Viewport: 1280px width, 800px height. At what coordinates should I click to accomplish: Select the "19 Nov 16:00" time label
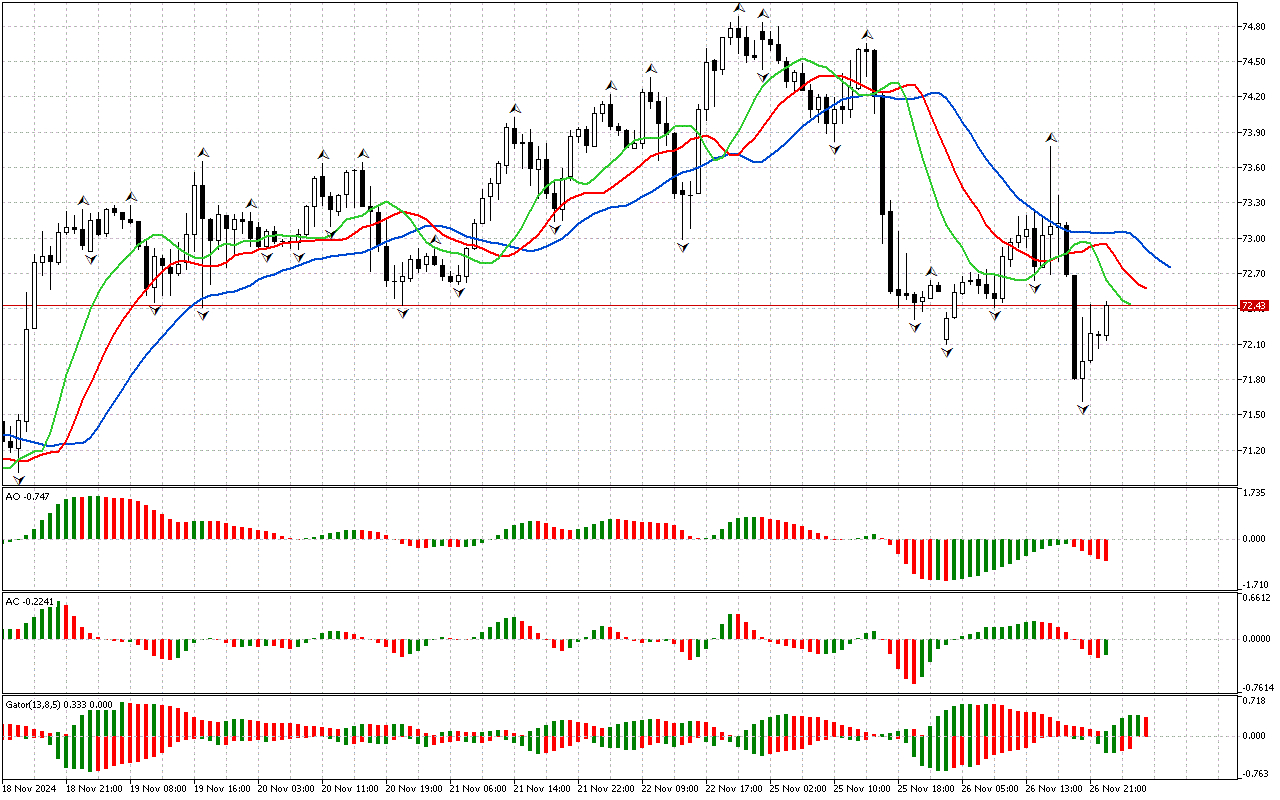(222, 789)
